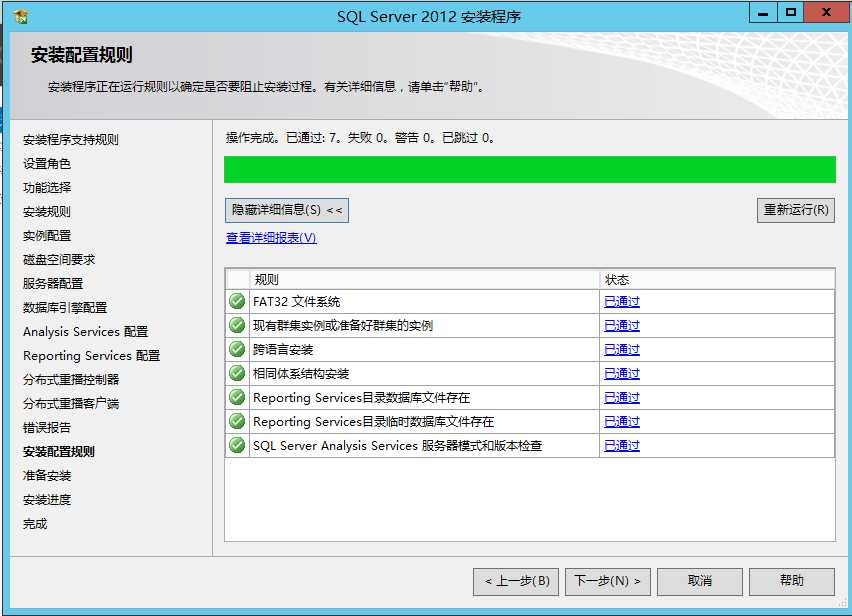Click check icon for Reporting Services目录数据库文件存在

coord(237,397)
